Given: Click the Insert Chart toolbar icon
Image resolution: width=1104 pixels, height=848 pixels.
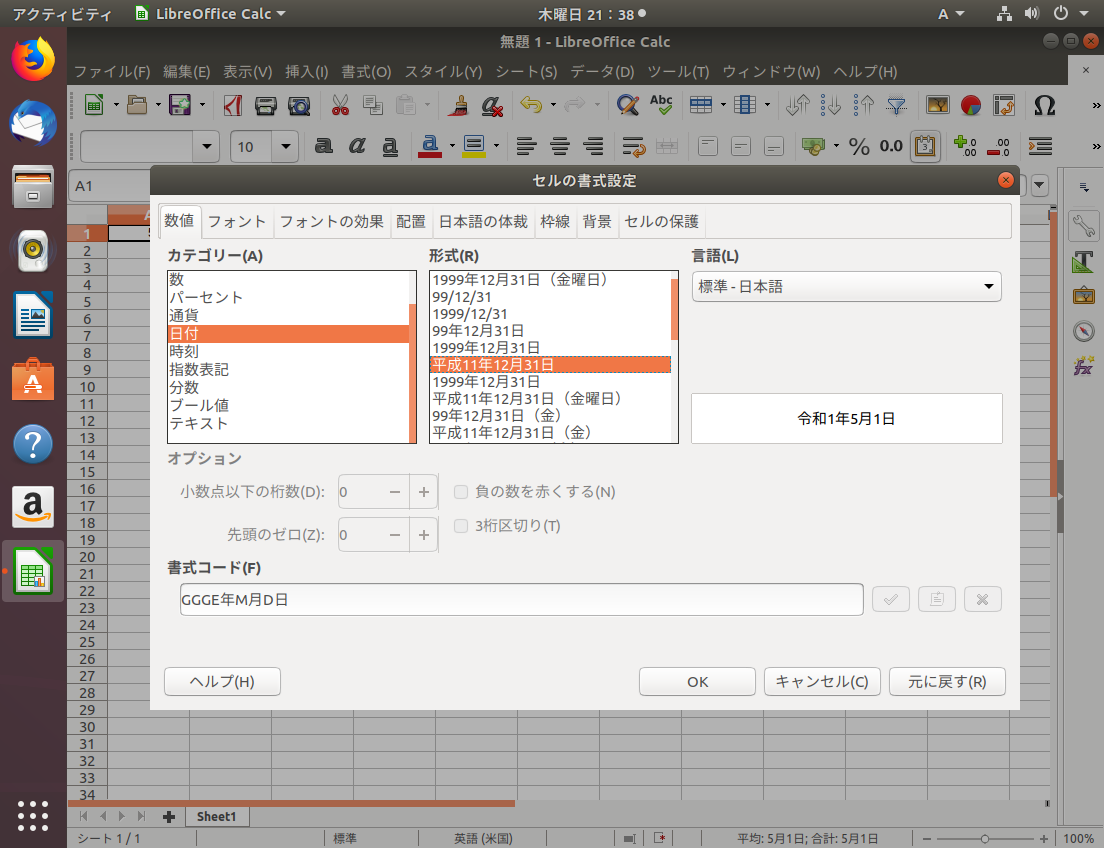Looking at the screenshot, I should coord(970,105).
